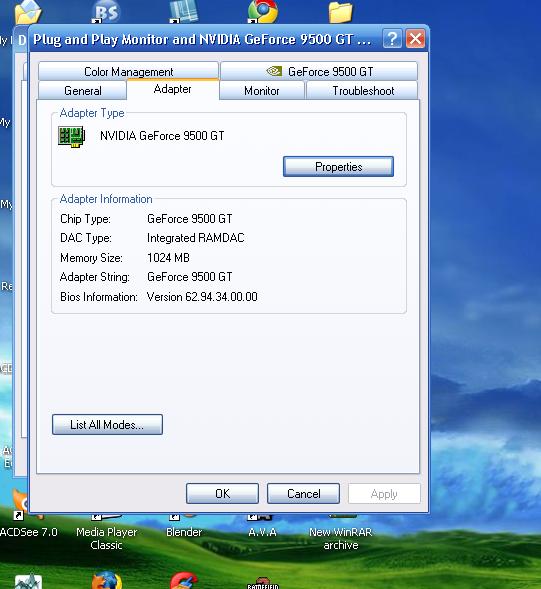The image size is (541, 589).
Task: Click the dialog help question mark icon
Action: click(392, 38)
